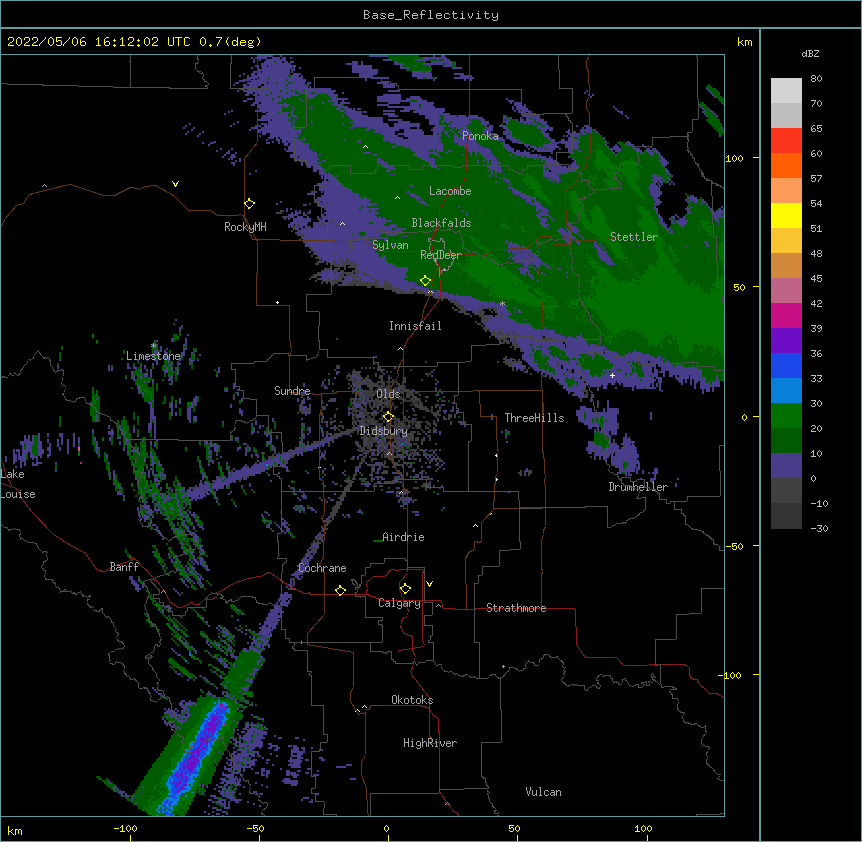Select the Innisfail label
Viewport: 862px width, 842px height.
[415, 326]
